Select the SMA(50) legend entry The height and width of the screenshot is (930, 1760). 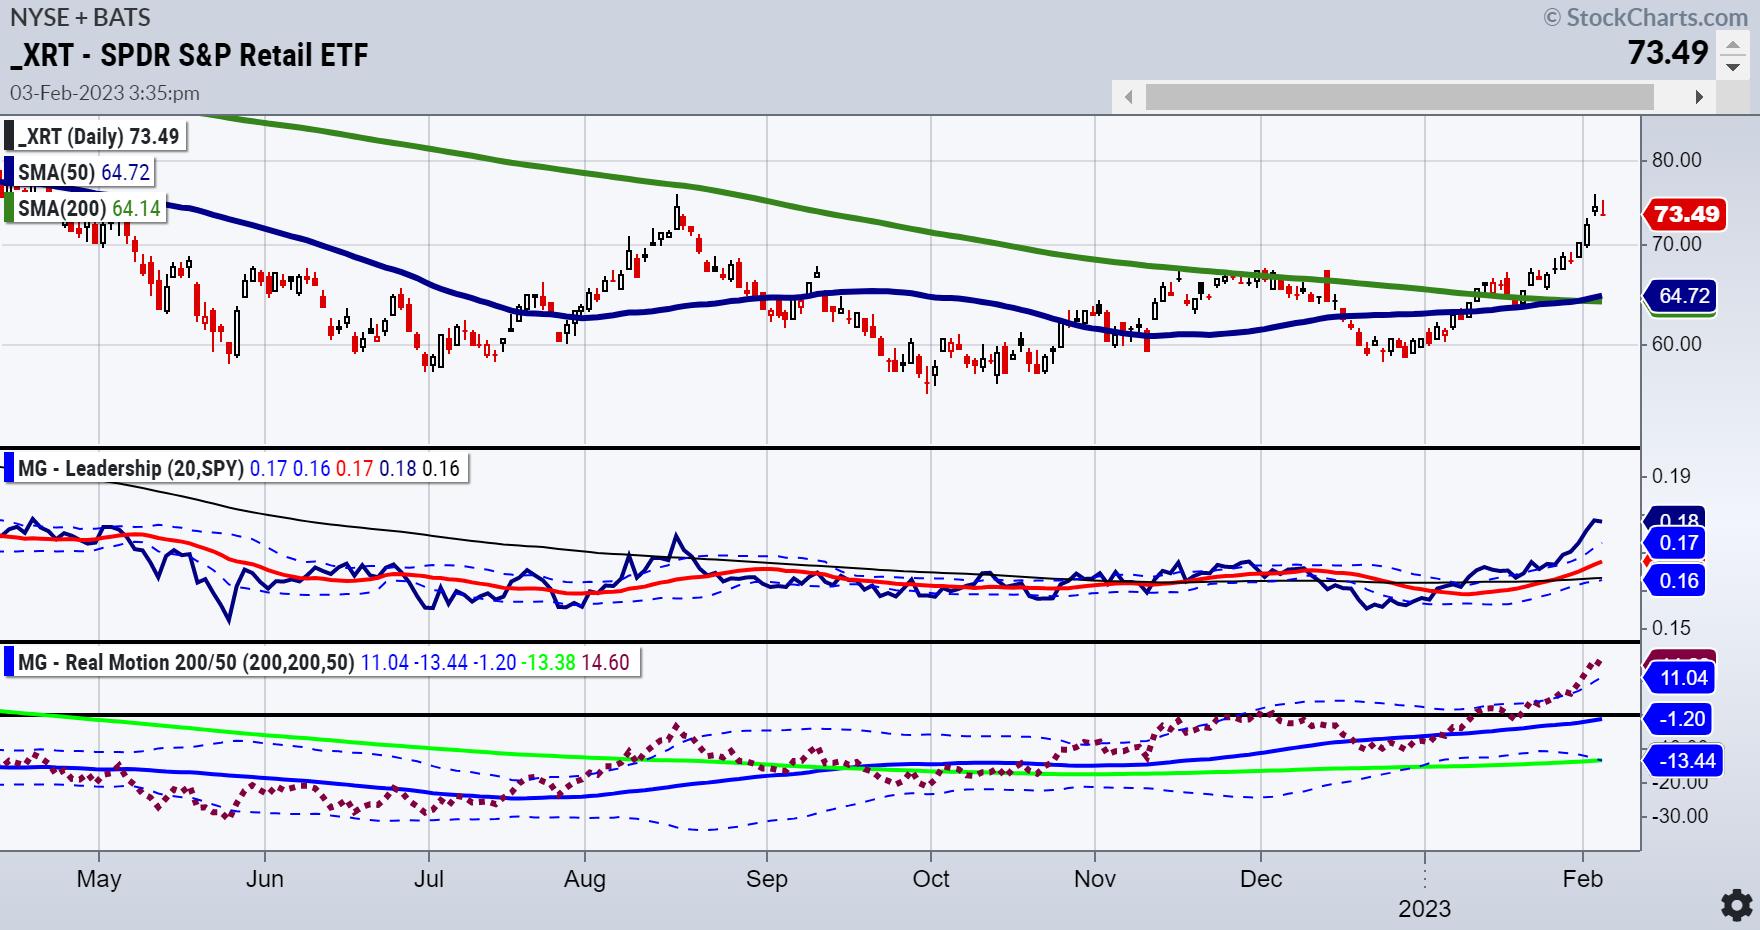tap(84, 172)
